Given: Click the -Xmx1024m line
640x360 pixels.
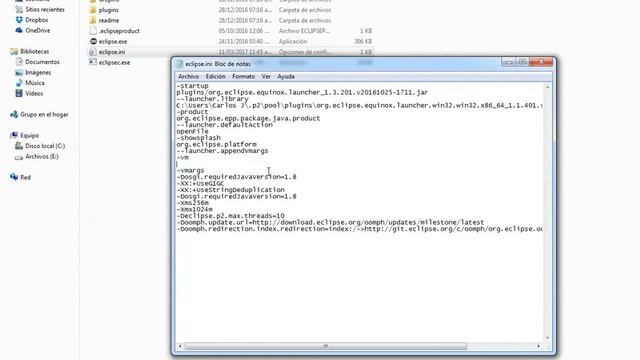Looking at the screenshot, I should point(194,209).
